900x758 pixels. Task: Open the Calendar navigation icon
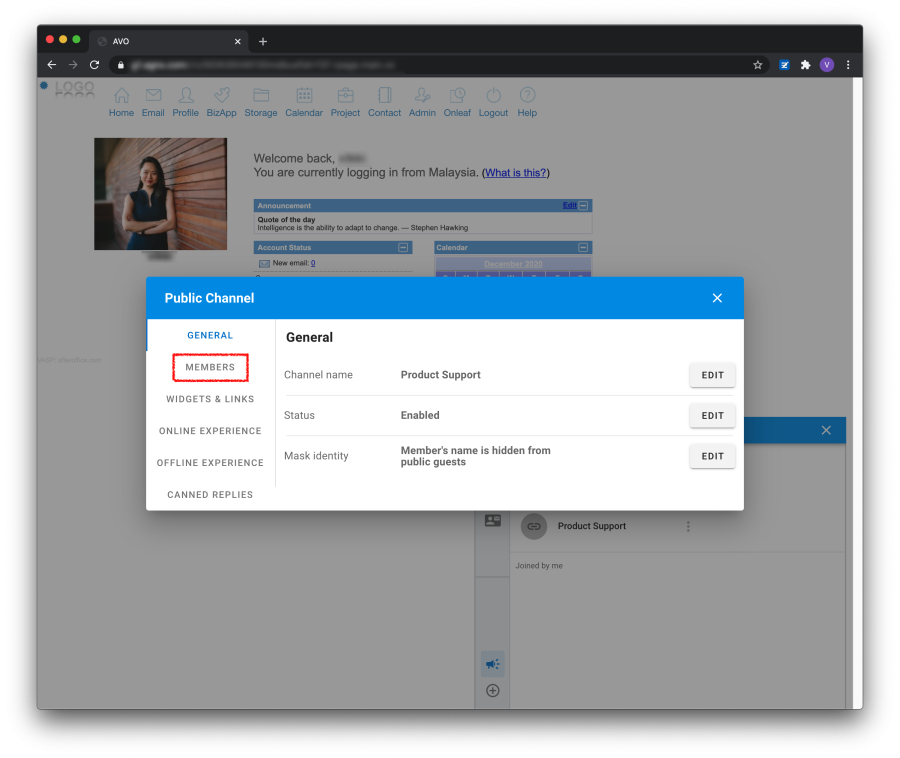click(x=304, y=96)
